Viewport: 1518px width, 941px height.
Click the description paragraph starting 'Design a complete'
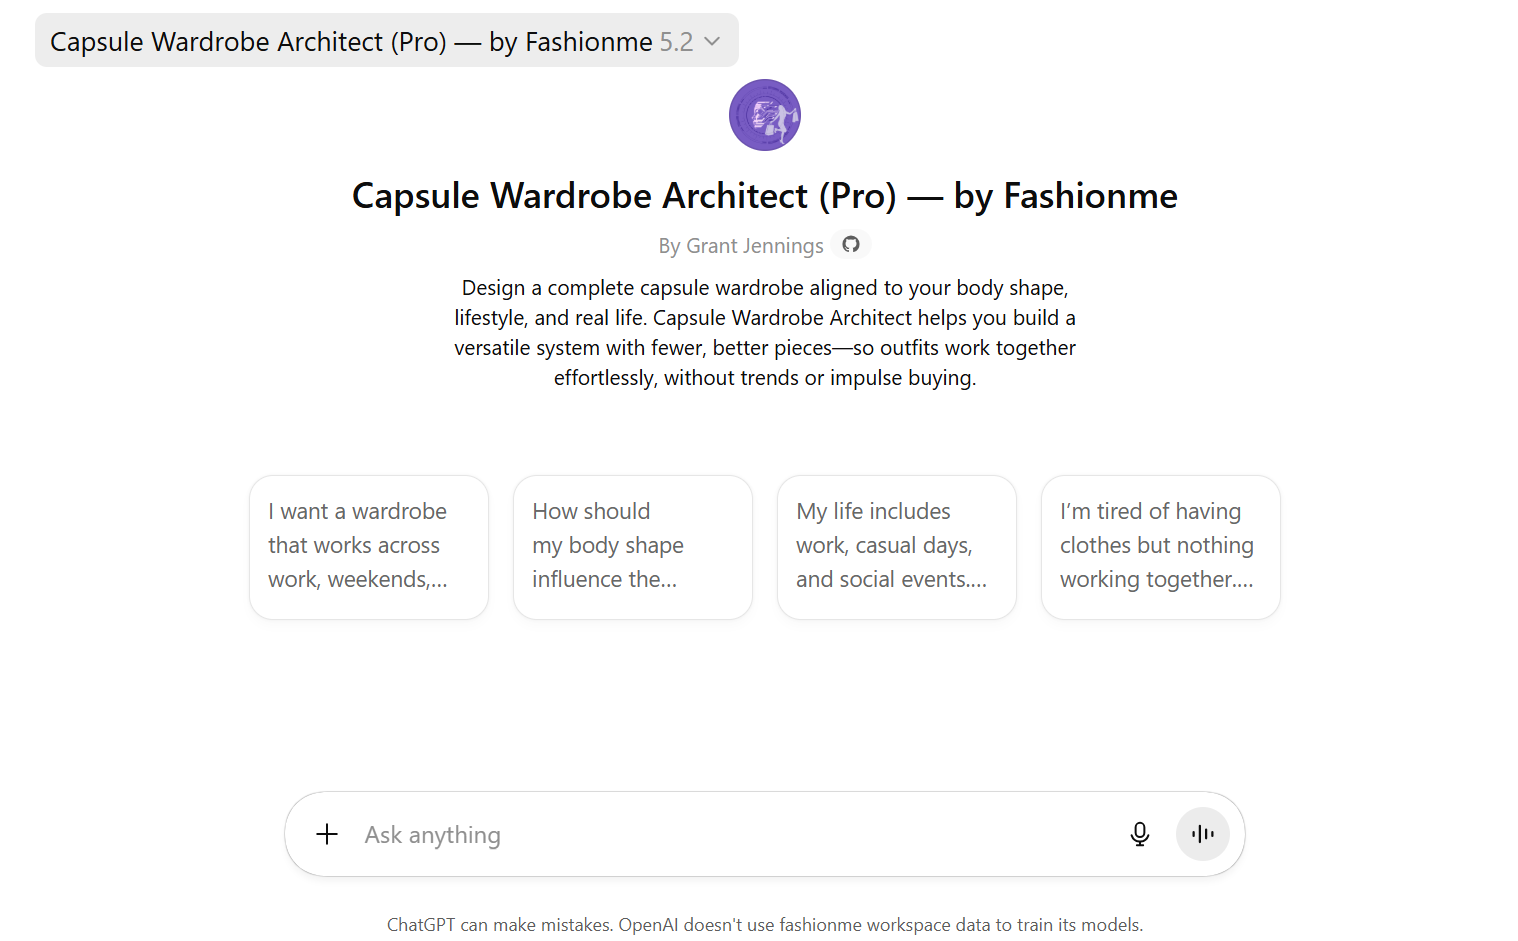765,333
